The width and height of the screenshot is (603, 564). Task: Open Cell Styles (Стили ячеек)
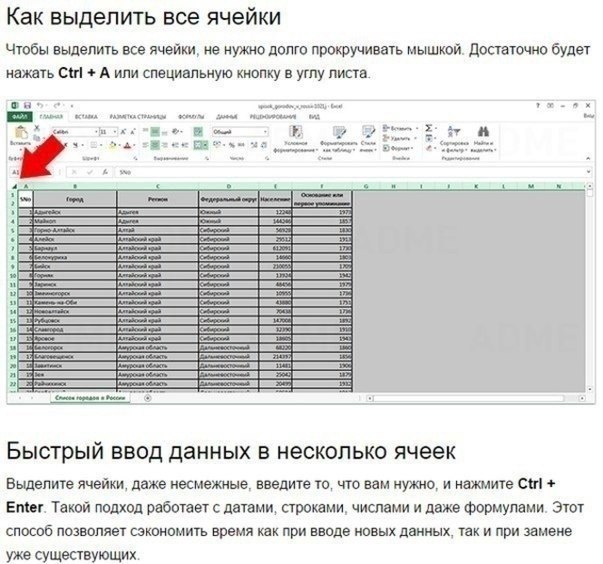point(368,139)
